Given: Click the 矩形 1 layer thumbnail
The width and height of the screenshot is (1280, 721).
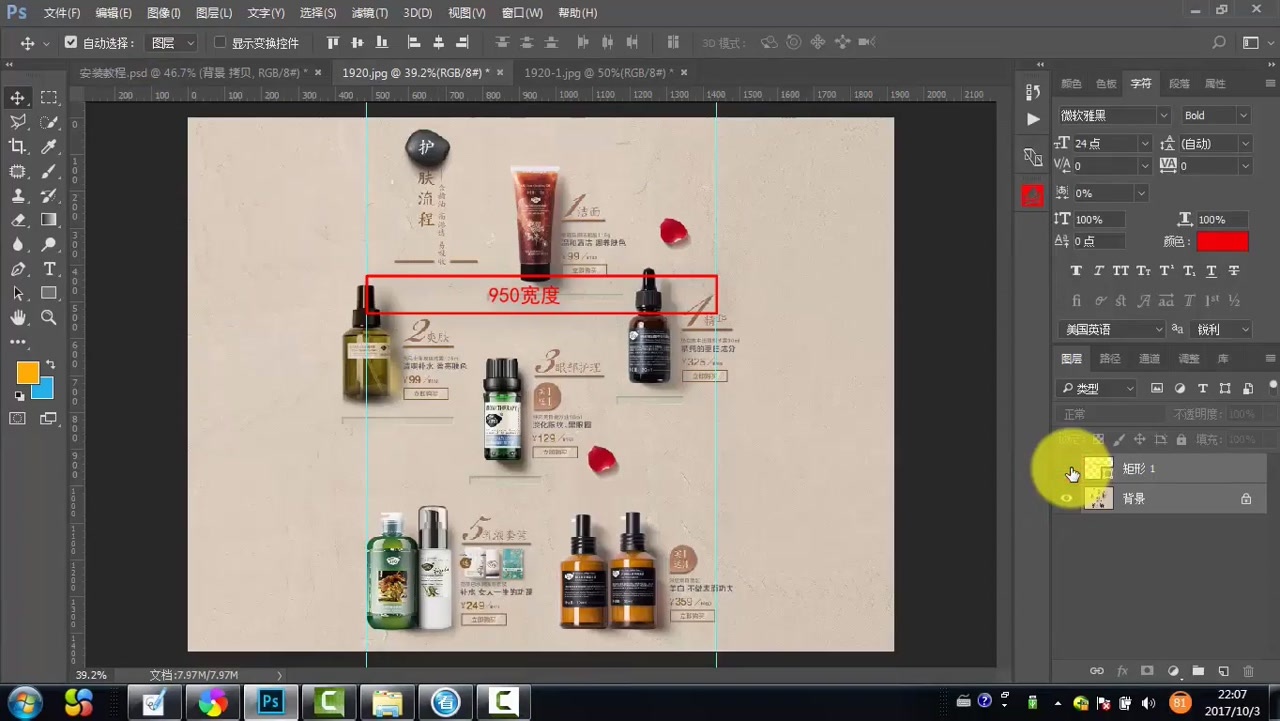Looking at the screenshot, I should click(x=1098, y=468).
